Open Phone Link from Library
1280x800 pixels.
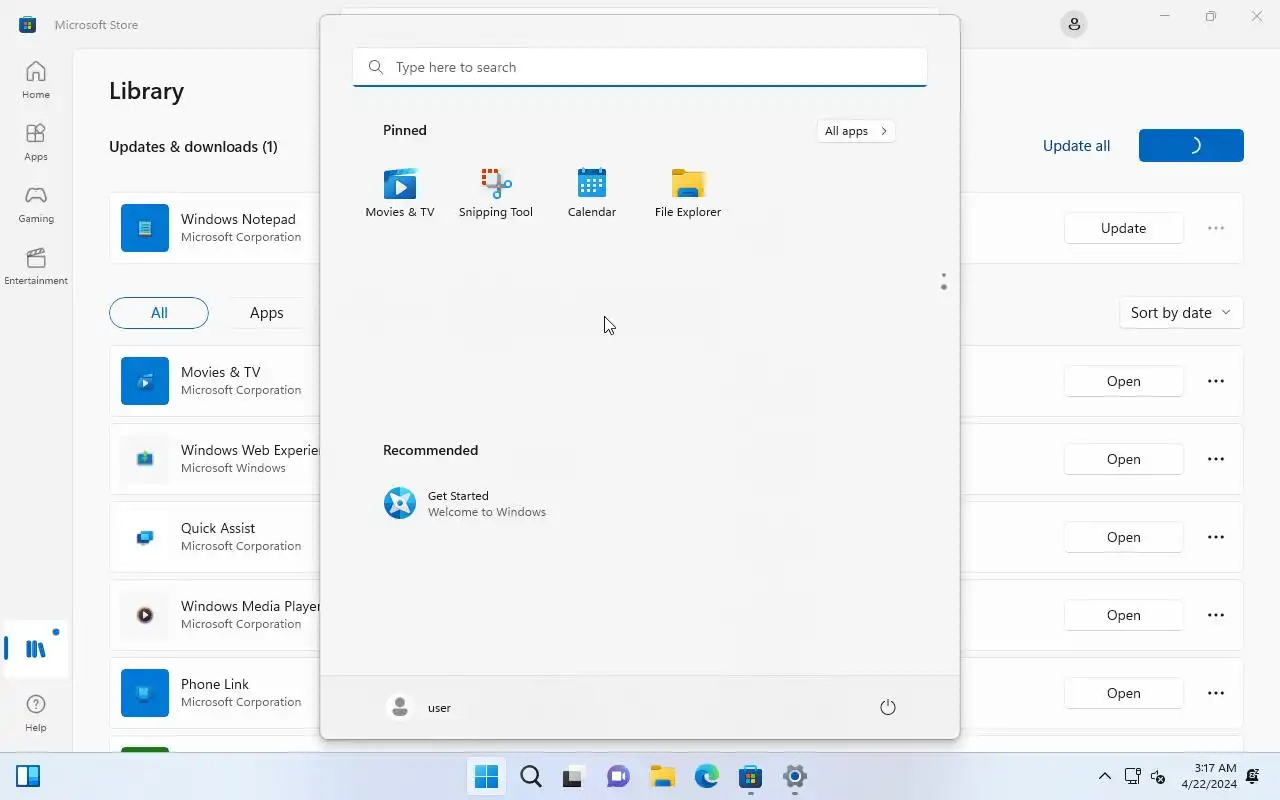coord(1124,693)
